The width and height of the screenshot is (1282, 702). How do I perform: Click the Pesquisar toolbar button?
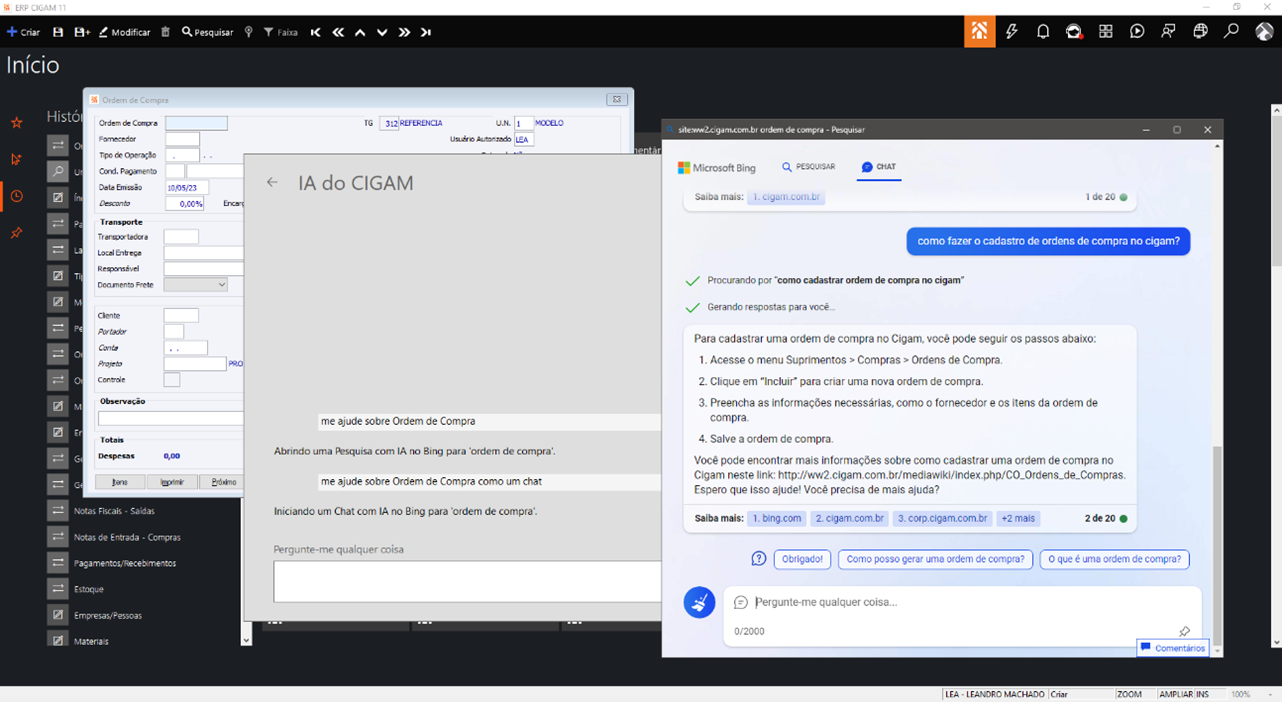(208, 32)
